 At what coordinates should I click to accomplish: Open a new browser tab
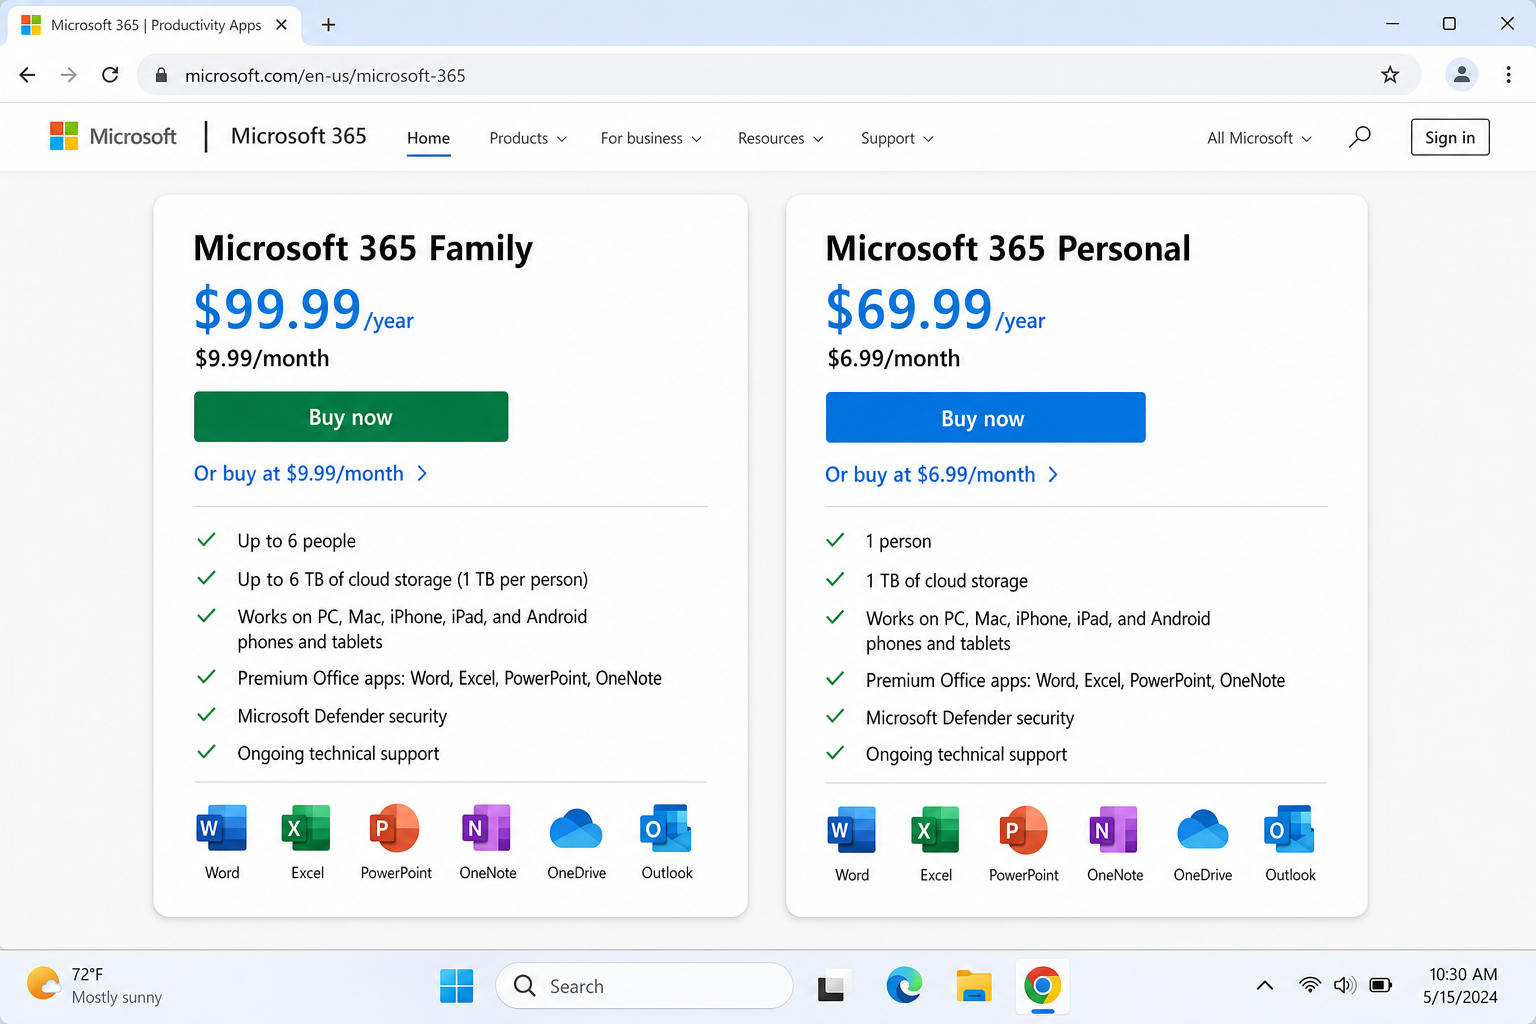click(328, 25)
